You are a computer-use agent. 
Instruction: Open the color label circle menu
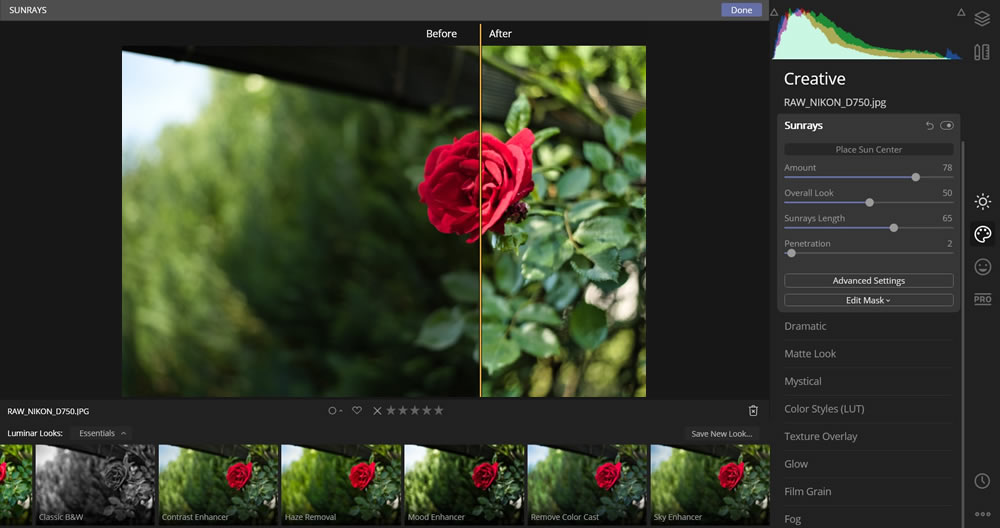(x=335, y=411)
